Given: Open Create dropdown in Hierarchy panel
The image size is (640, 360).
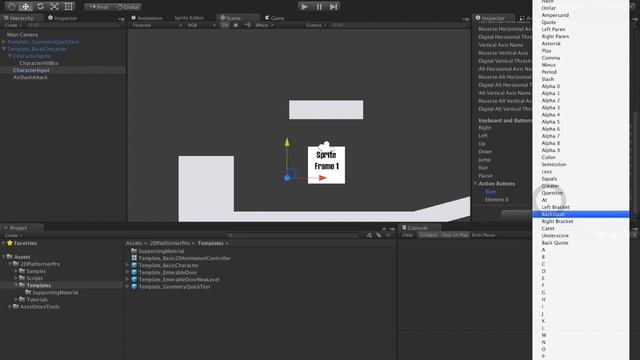Looking at the screenshot, I should tap(13, 25).
